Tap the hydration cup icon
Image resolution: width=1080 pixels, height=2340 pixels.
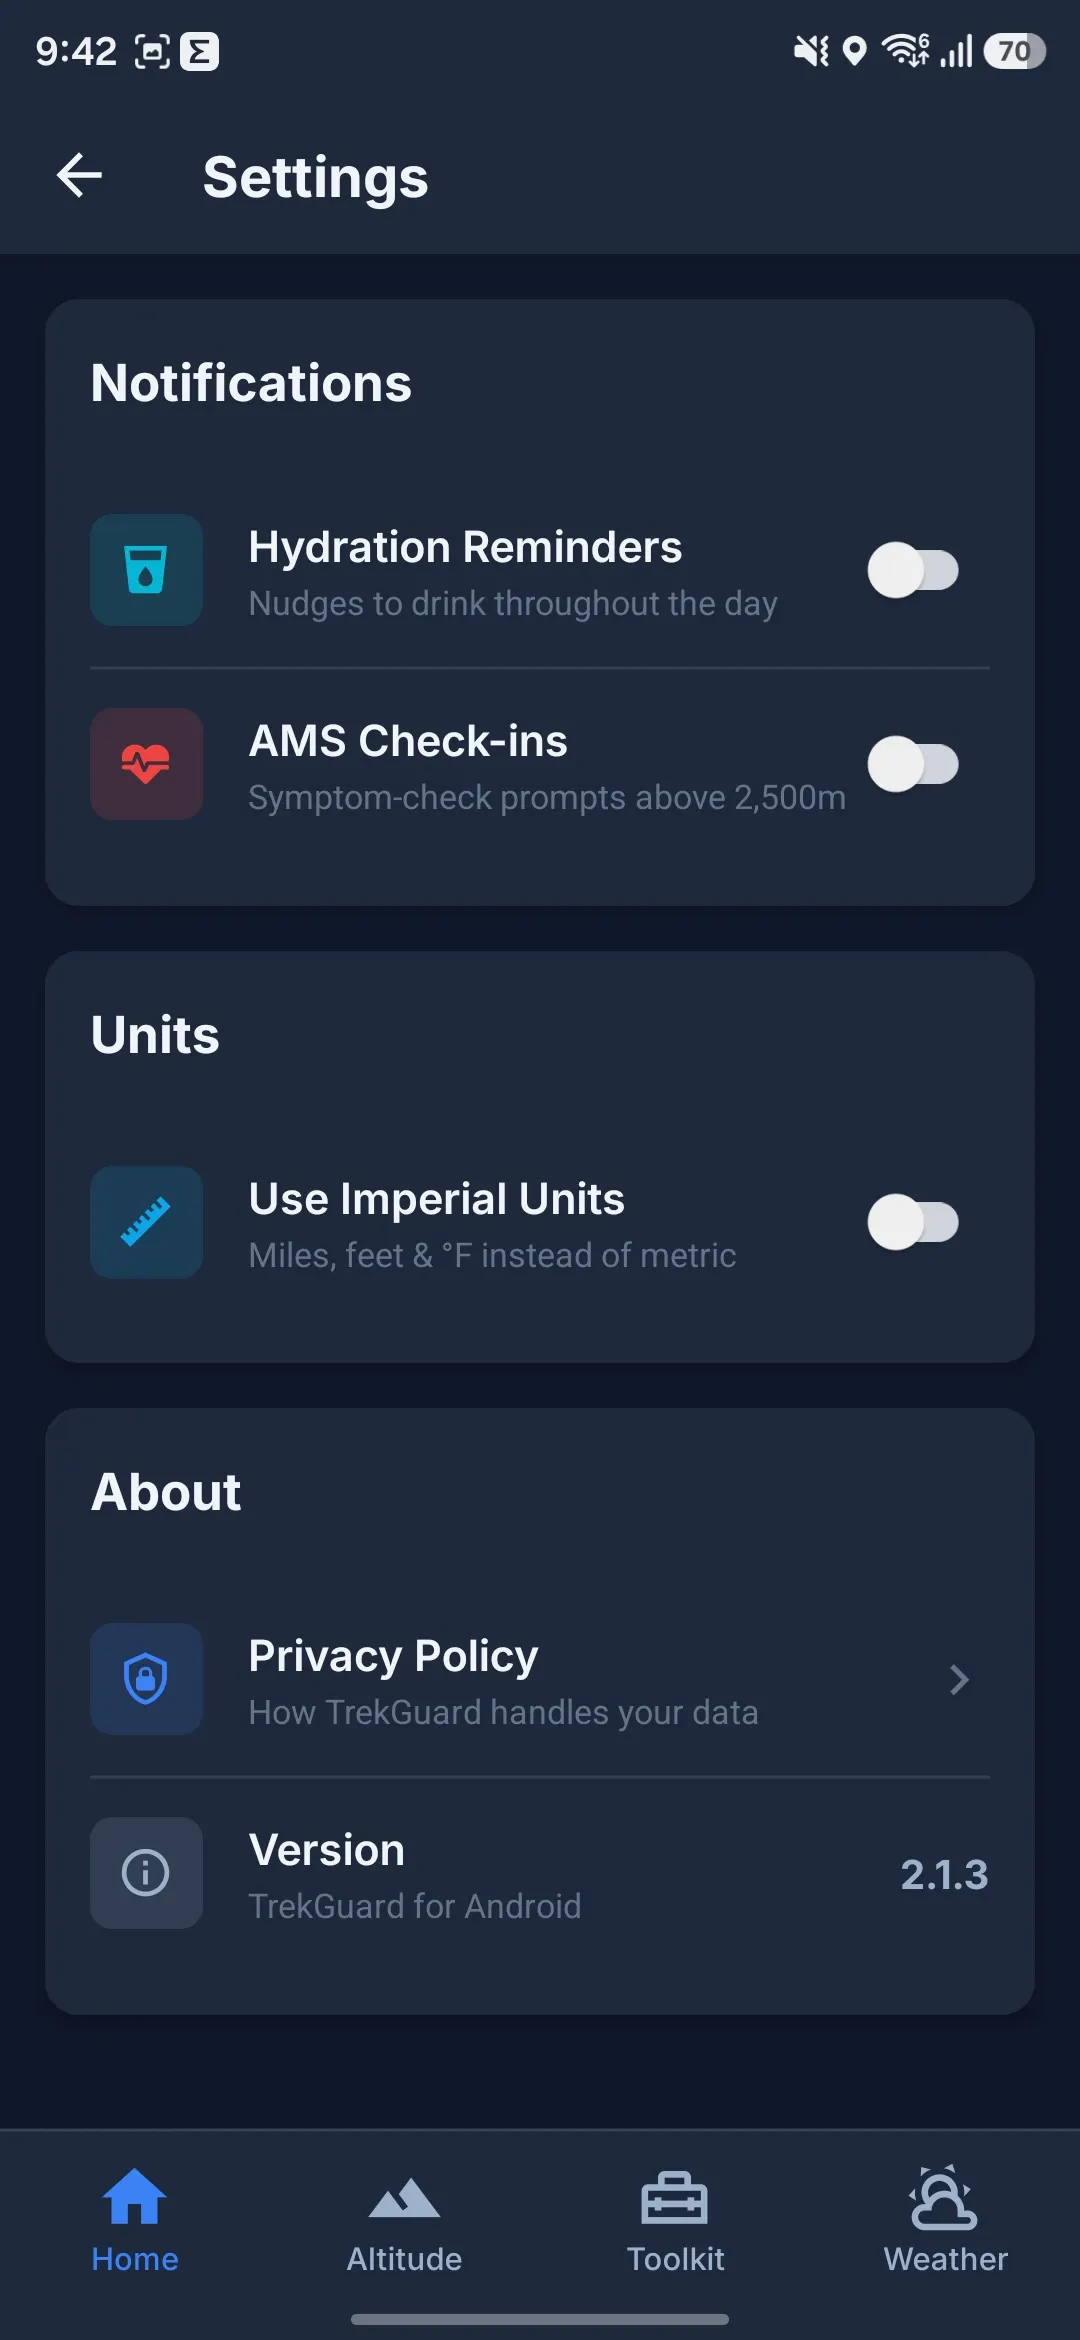pyautogui.click(x=146, y=570)
